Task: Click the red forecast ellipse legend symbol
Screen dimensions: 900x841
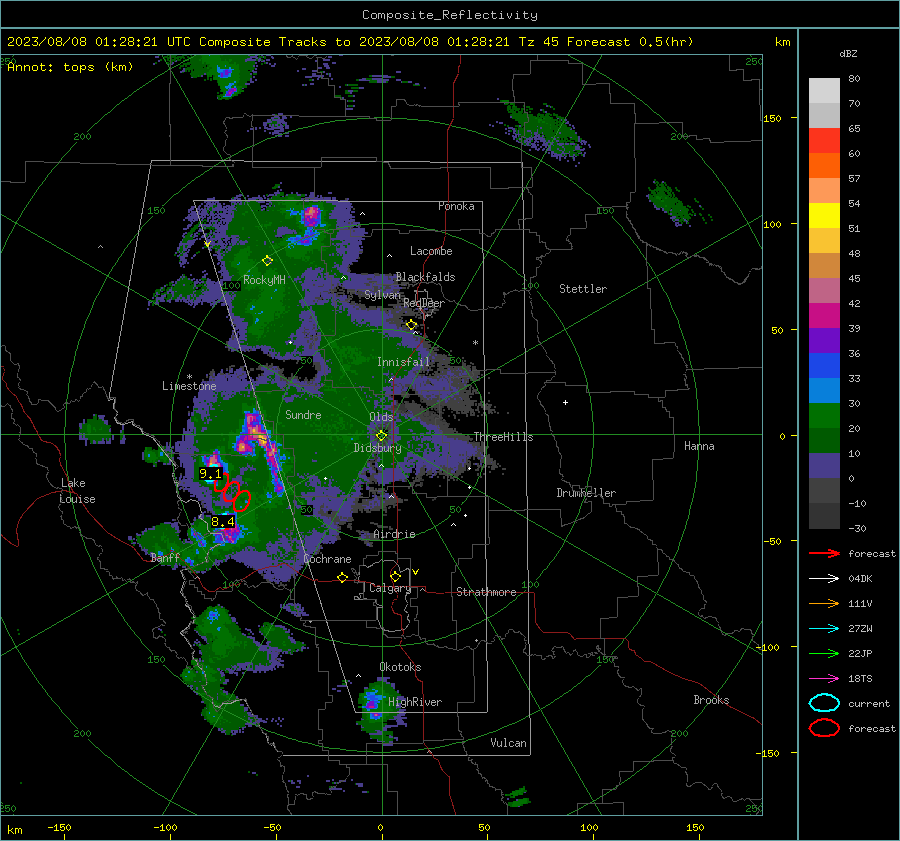Action: point(824,728)
